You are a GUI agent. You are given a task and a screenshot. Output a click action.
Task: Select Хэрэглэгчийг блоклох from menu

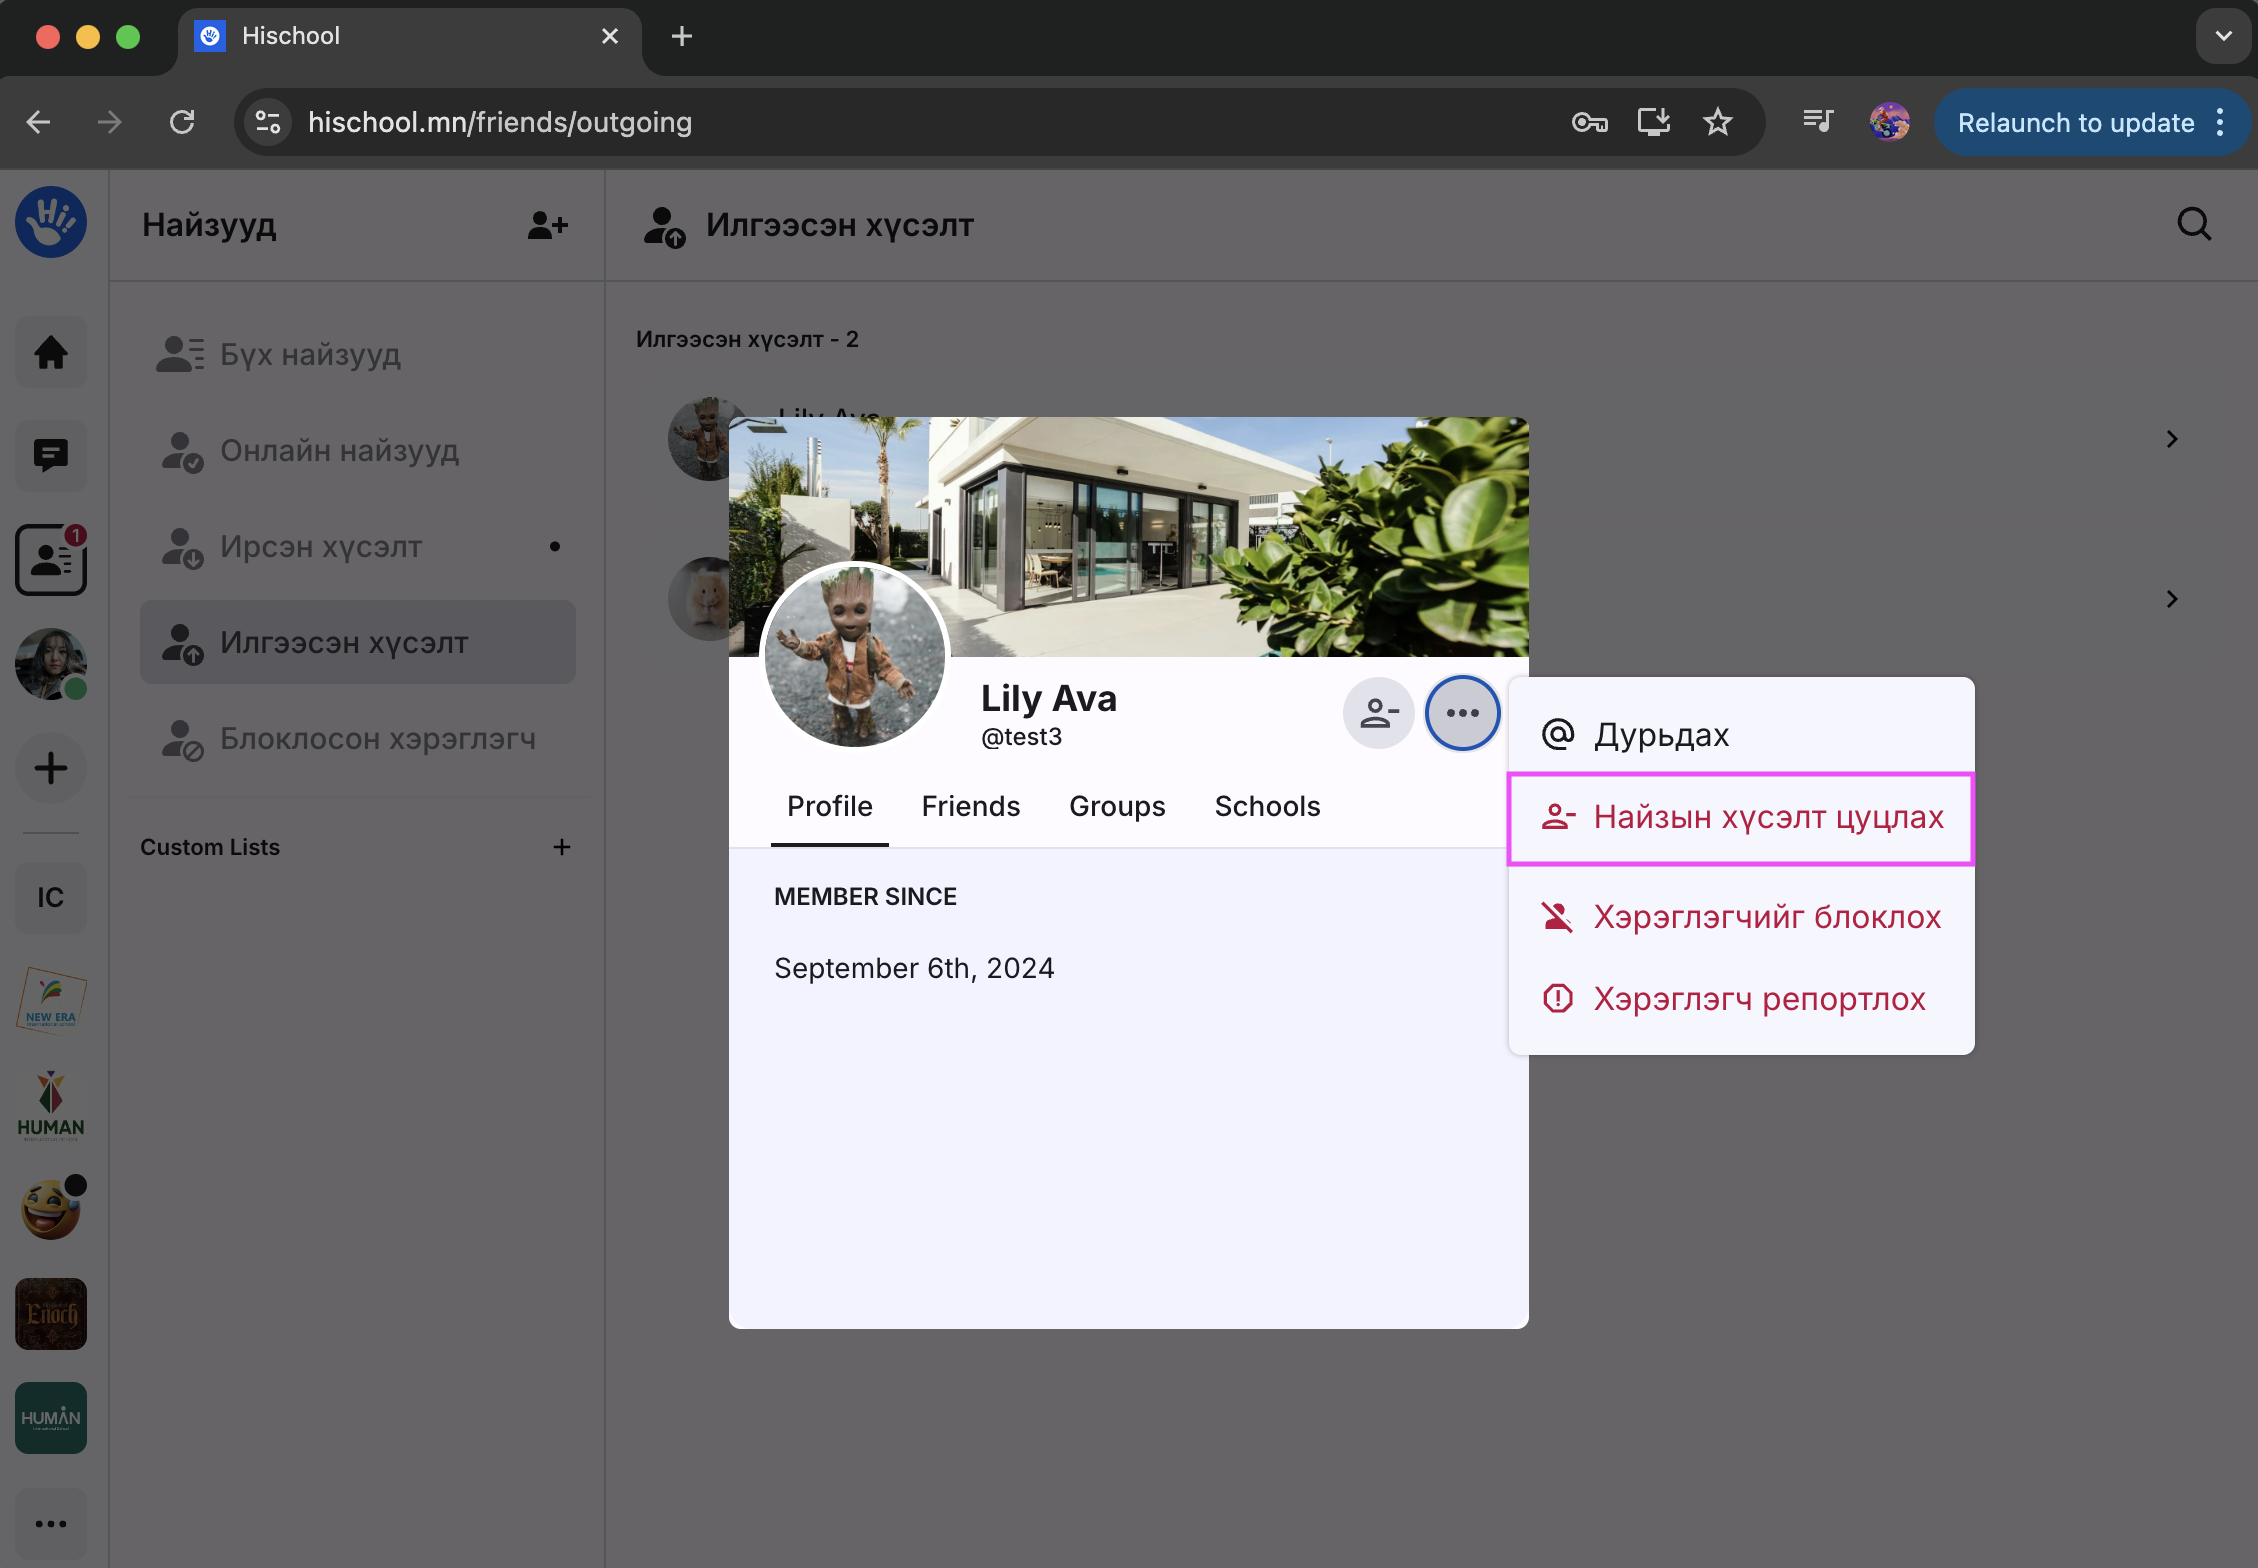[x=1740, y=917]
